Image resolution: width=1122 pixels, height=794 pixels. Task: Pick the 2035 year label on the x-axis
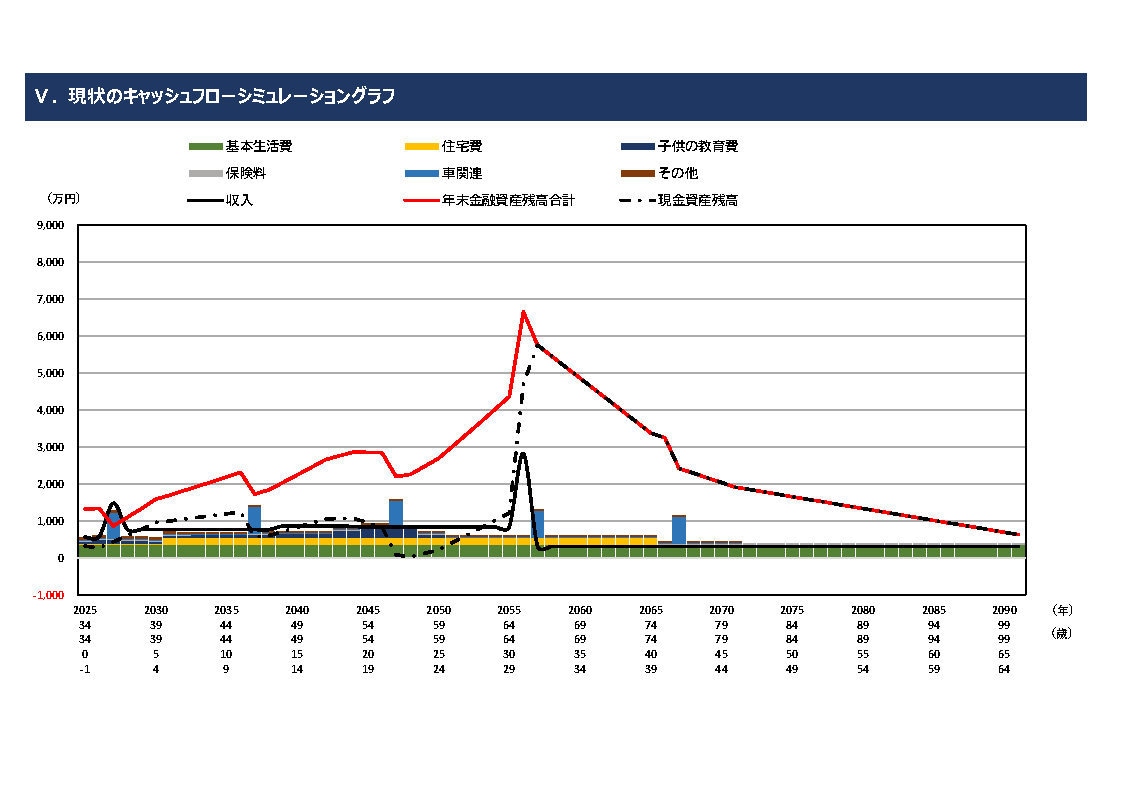[x=226, y=610]
